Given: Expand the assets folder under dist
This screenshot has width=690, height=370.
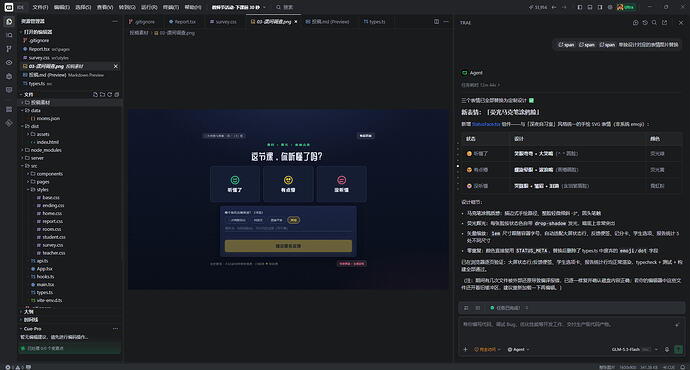Looking at the screenshot, I should (x=39, y=134).
